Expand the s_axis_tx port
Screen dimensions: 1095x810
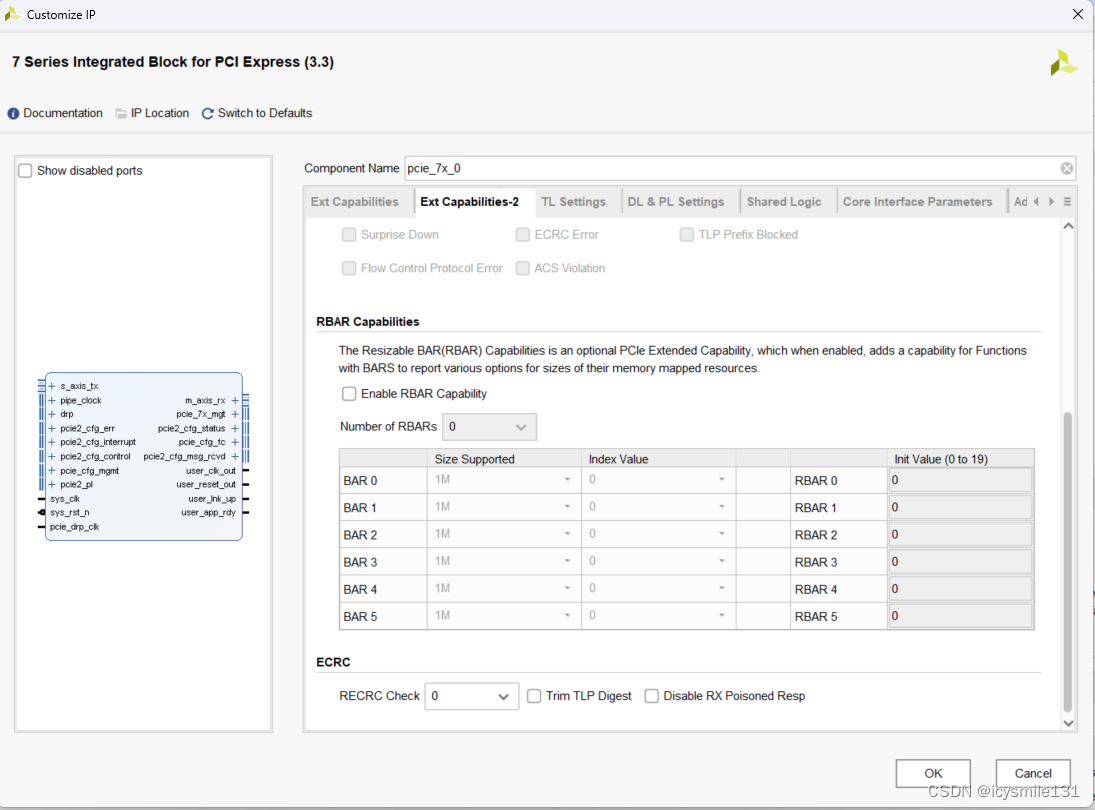coord(51,386)
